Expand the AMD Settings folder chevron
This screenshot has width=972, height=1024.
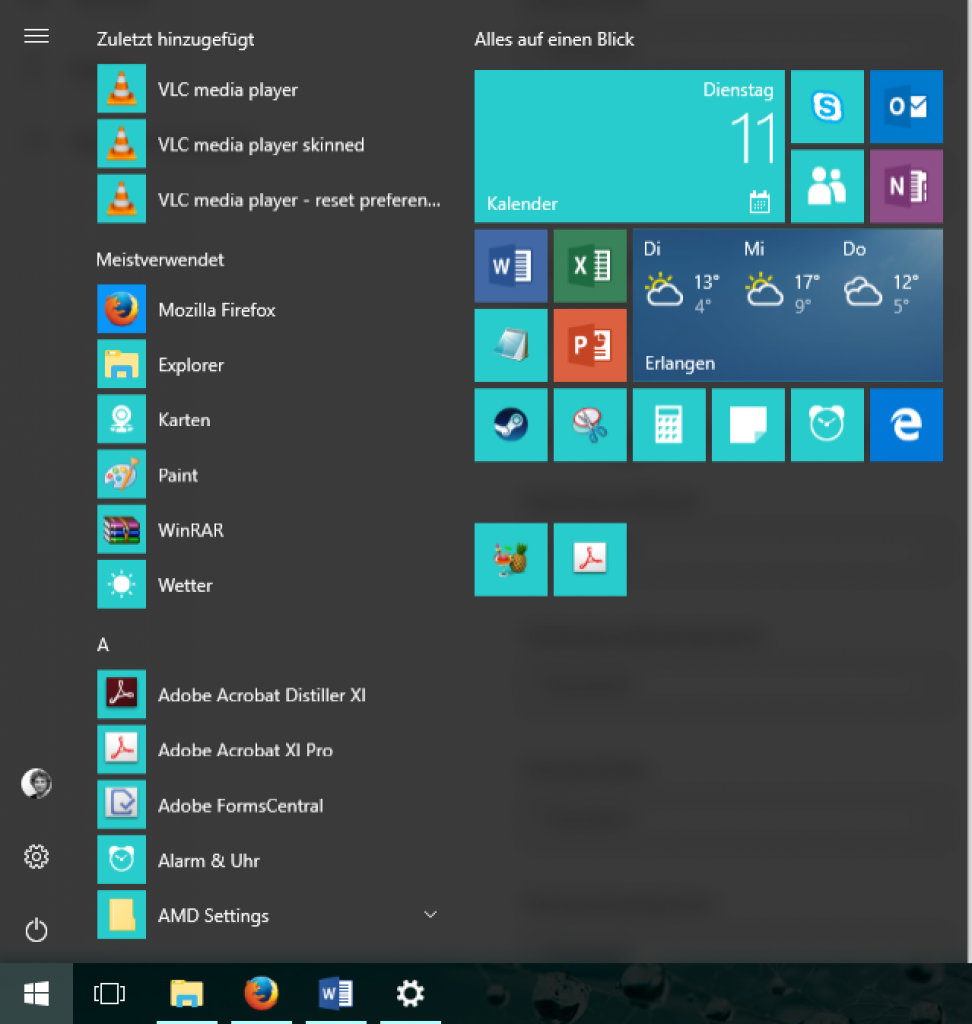430,914
